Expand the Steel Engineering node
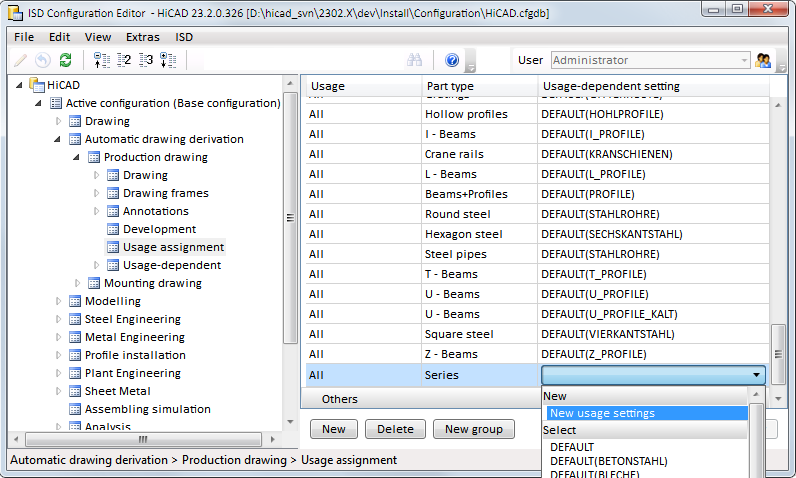The image size is (796, 478). (58, 319)
